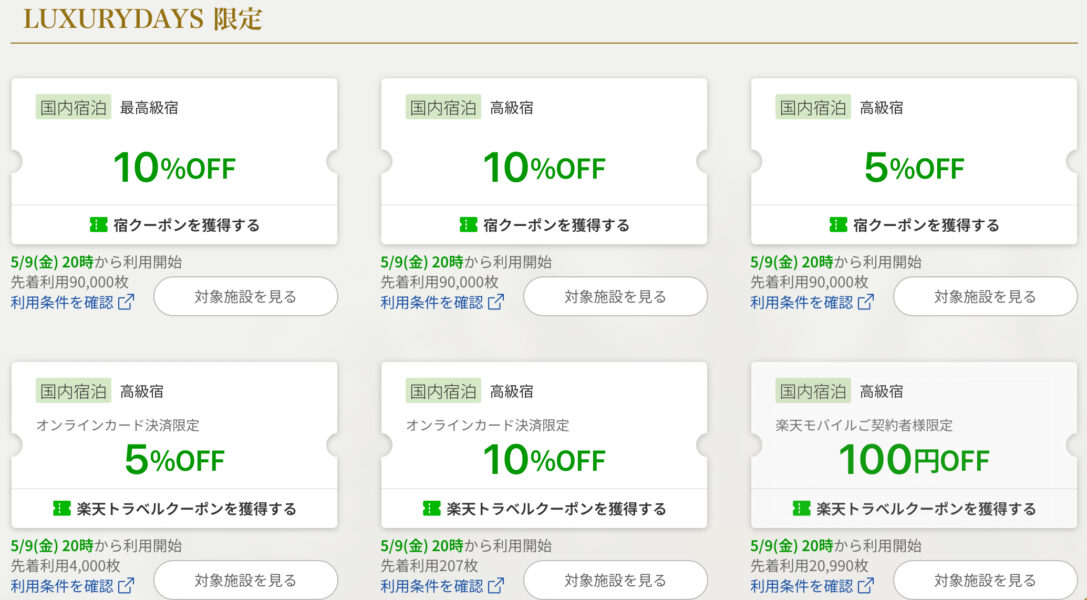This screenshot has width=1087, height=600.
Task: Get the 楽天モバイル 100円OFF coupon
Action: click(914, 509)
